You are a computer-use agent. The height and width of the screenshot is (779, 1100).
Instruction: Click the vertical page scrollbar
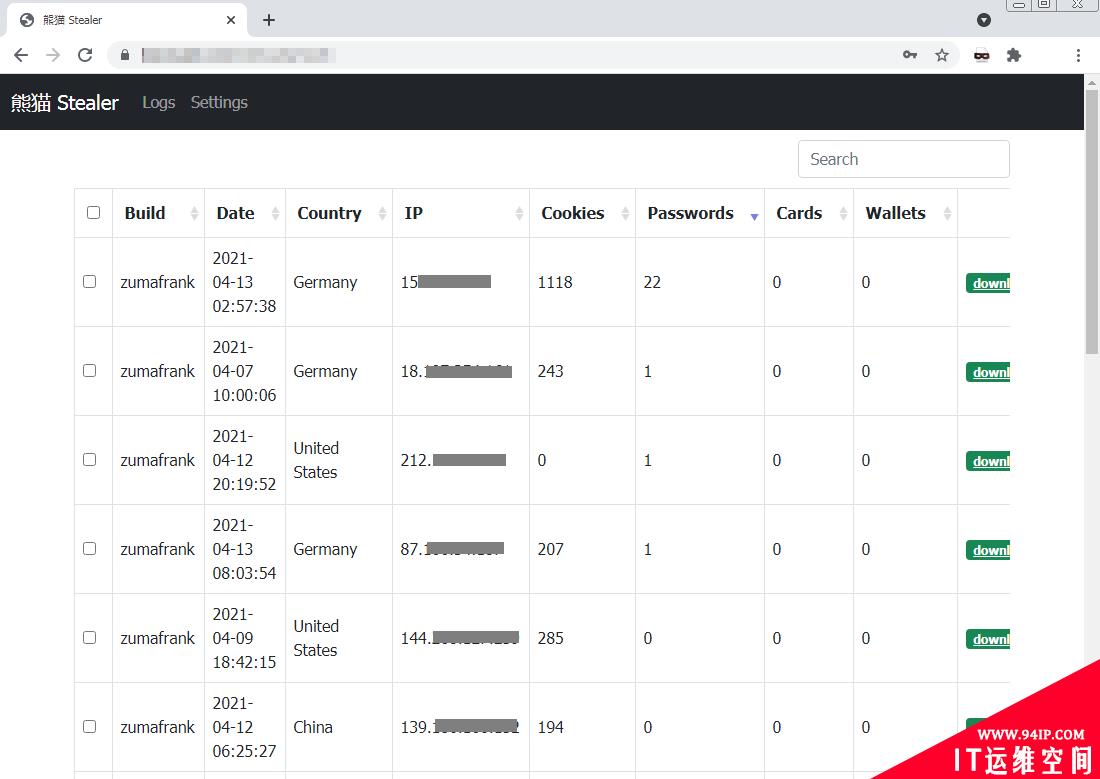coord(1092,221)
